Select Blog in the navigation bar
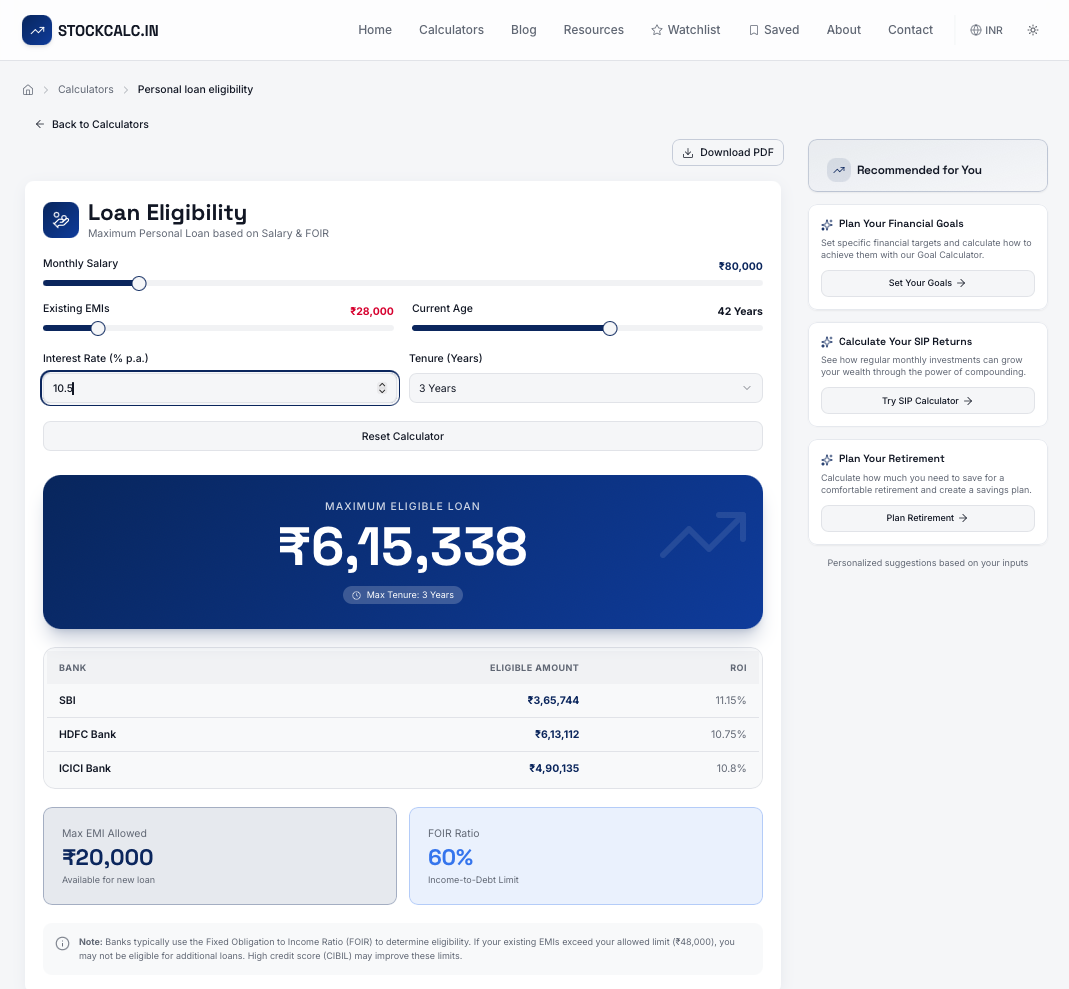 [523, 30]
